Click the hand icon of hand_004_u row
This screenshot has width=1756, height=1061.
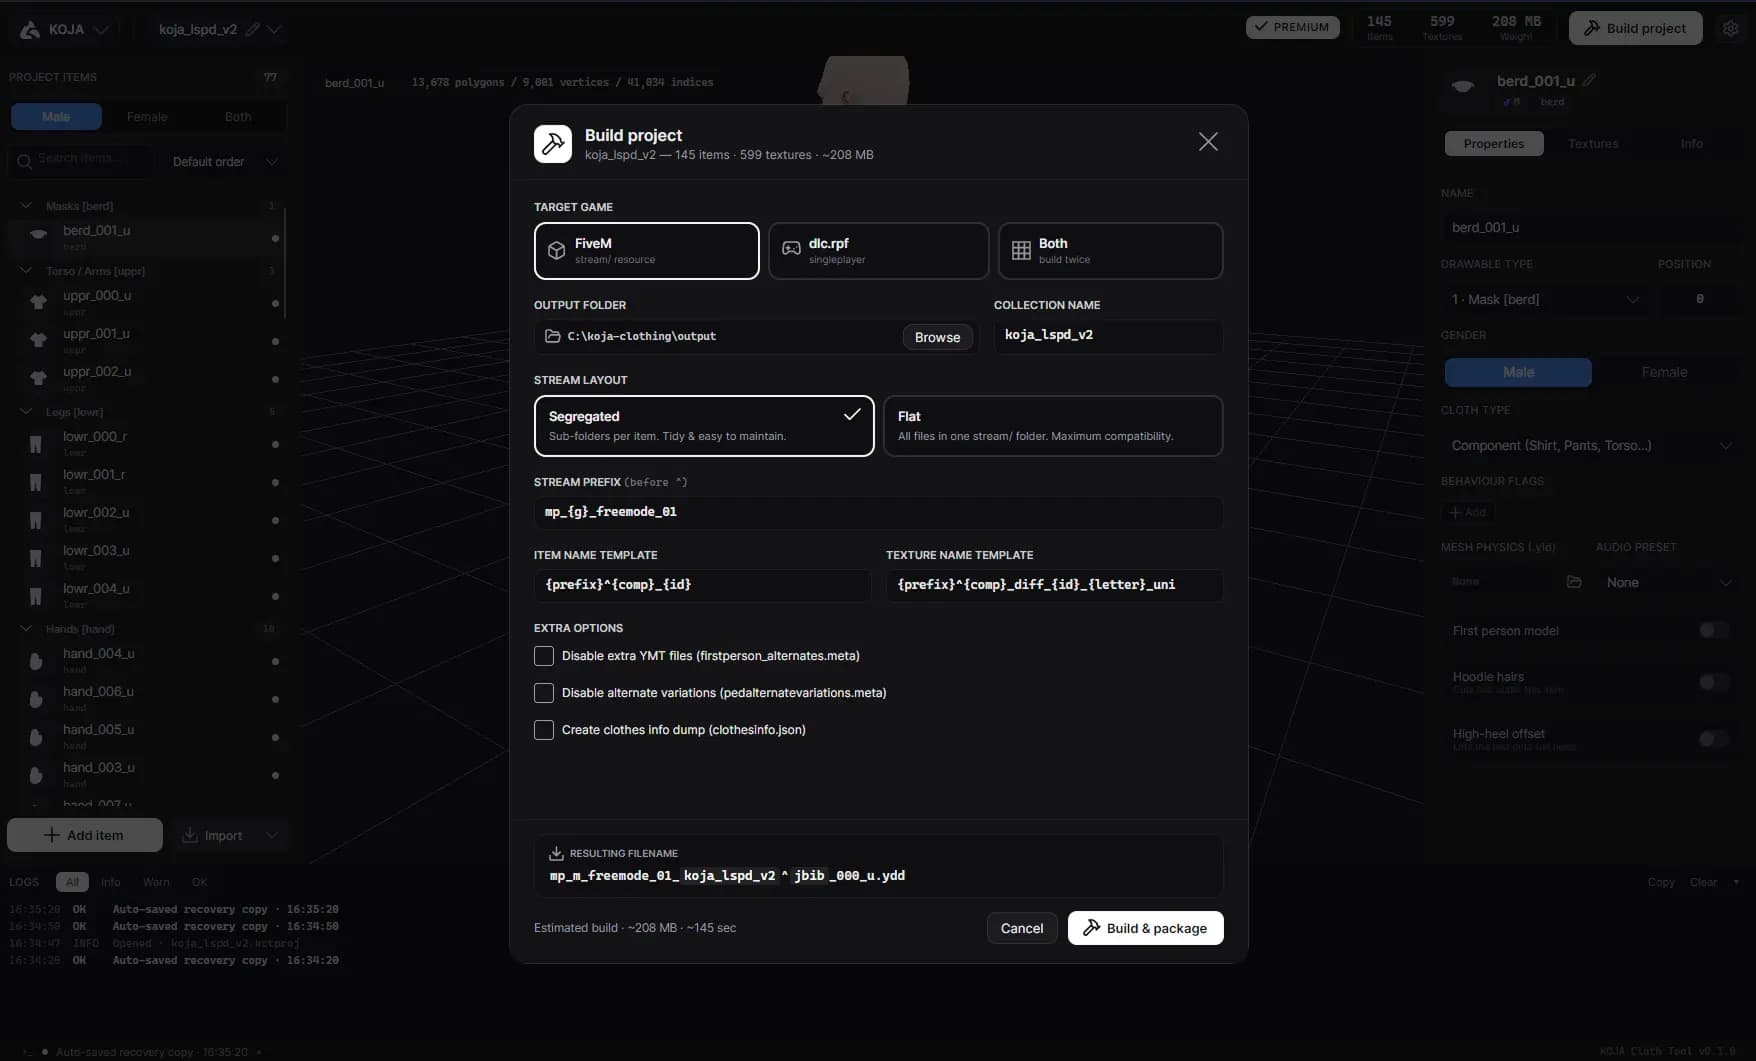click(36, 661)
